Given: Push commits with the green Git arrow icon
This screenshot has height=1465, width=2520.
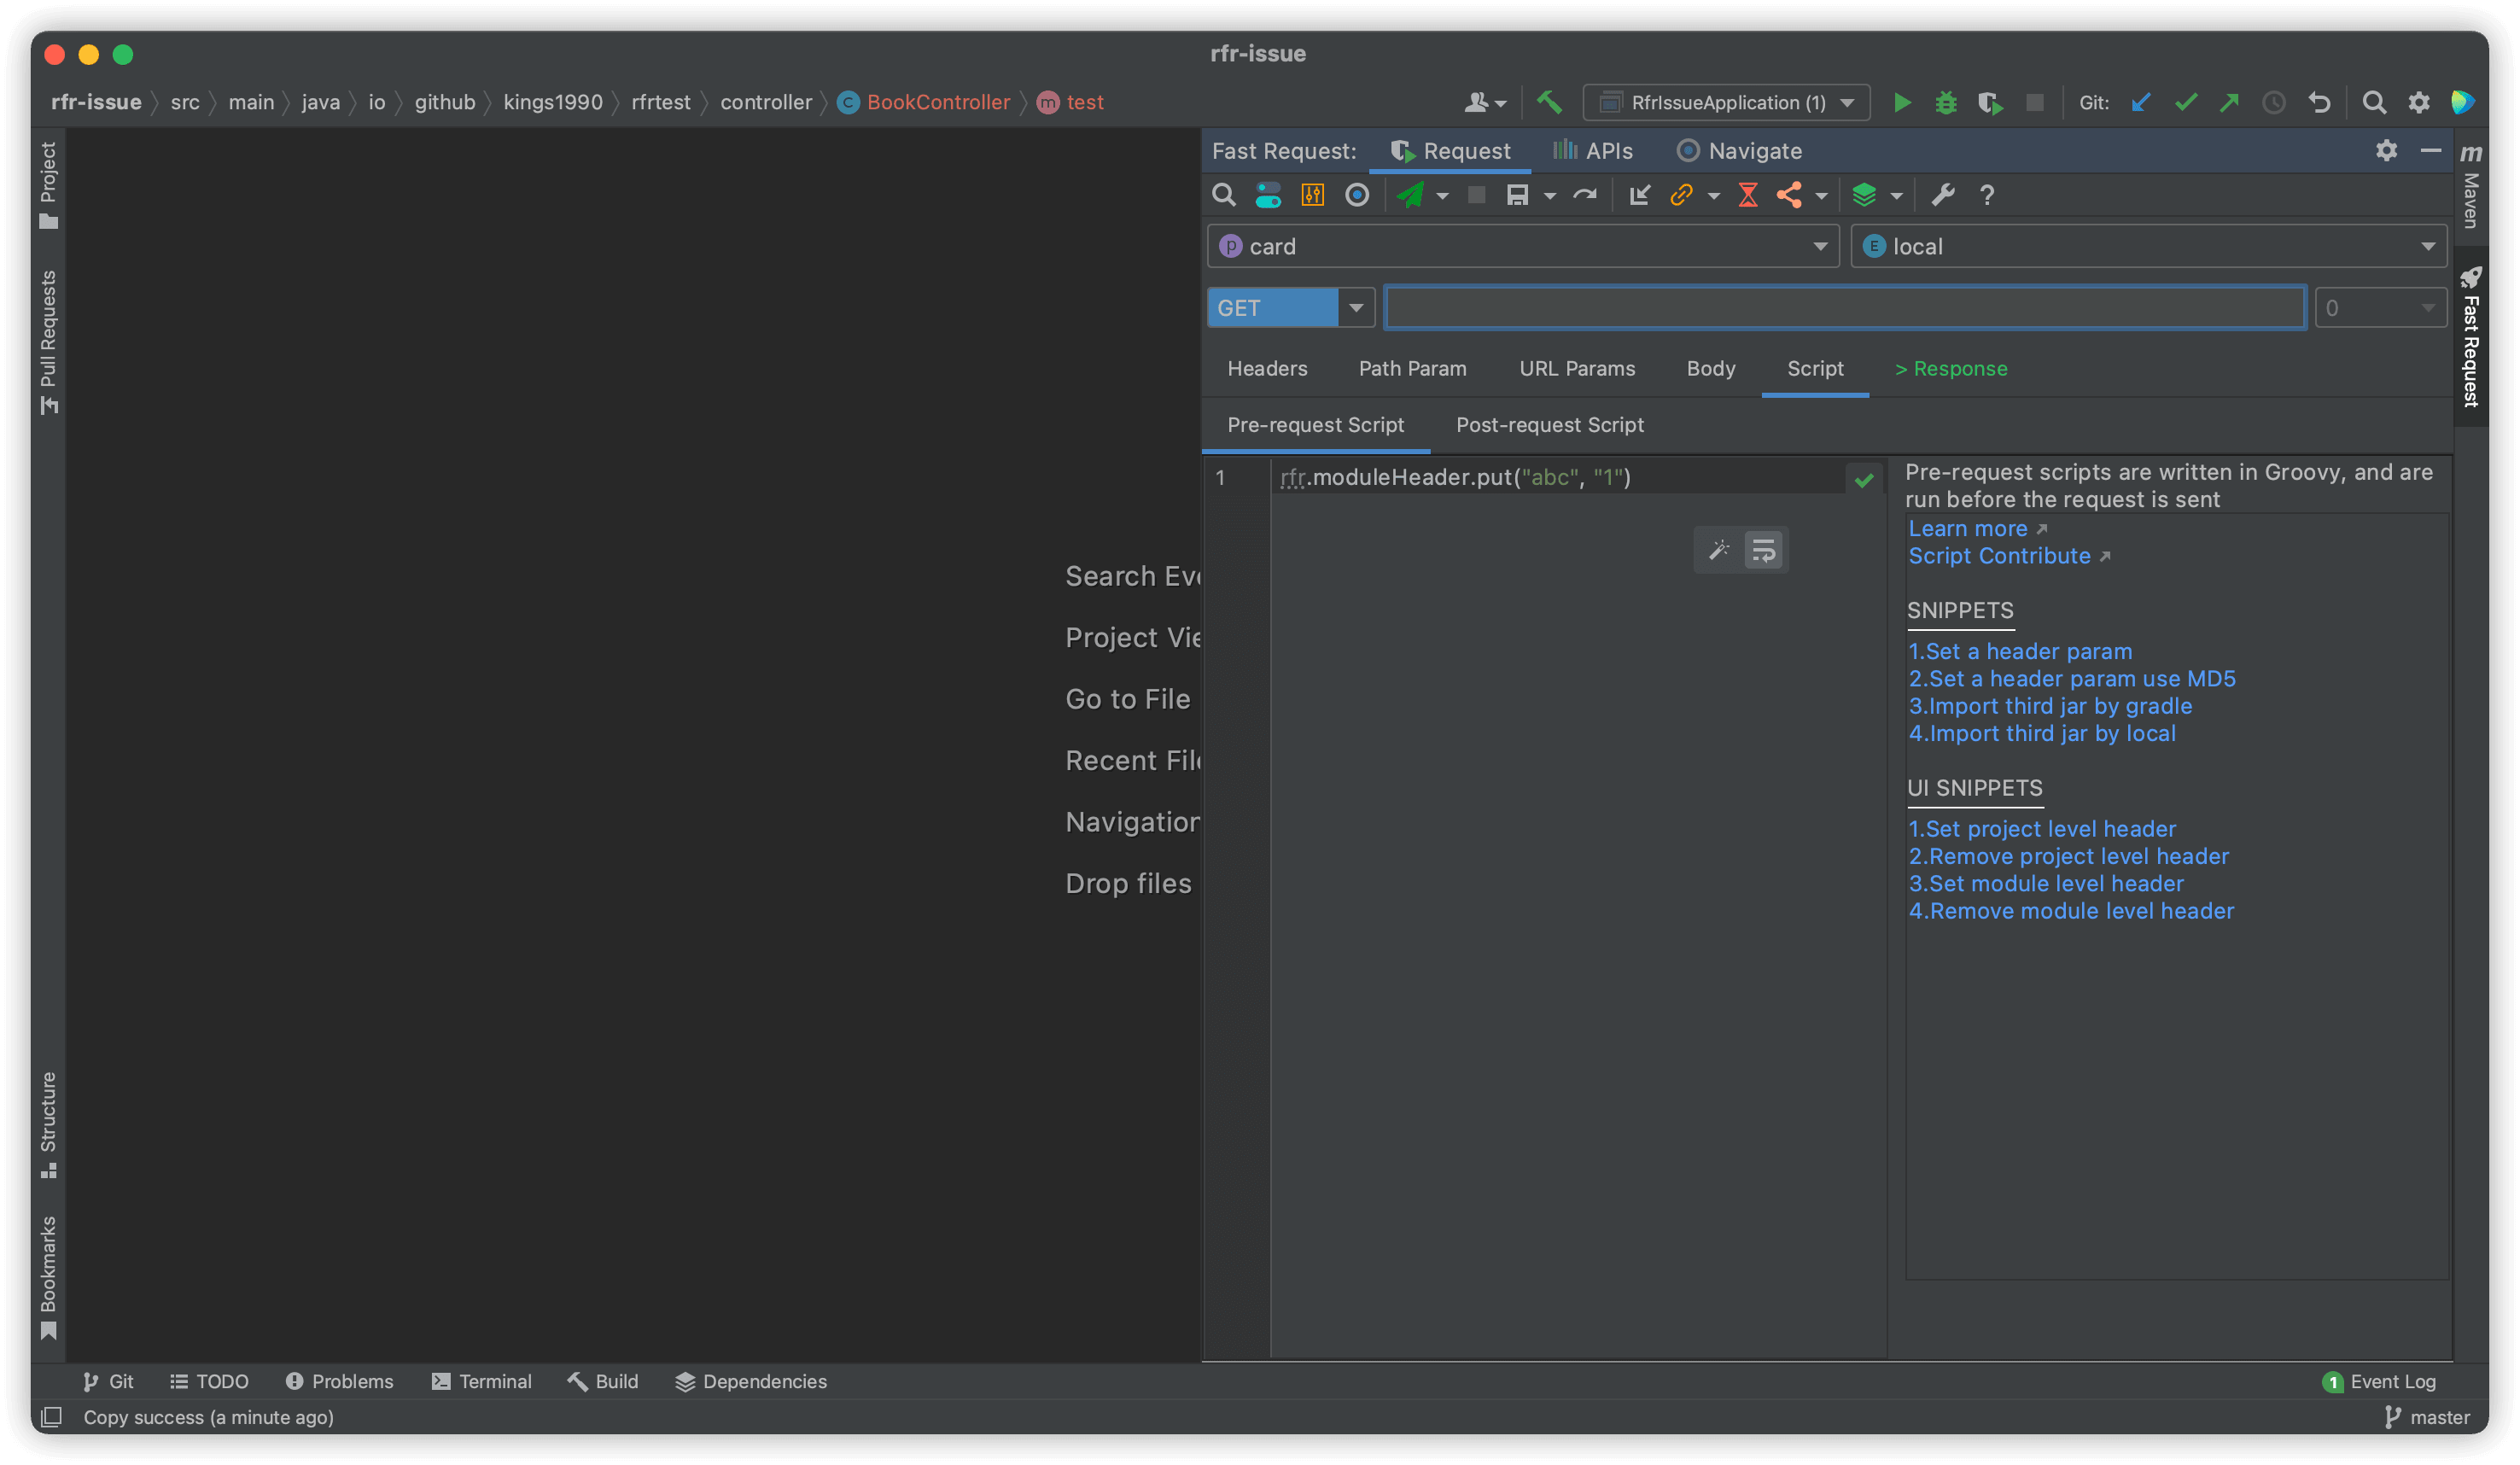Looking at the screenshot, I should tap(2230, 102).
